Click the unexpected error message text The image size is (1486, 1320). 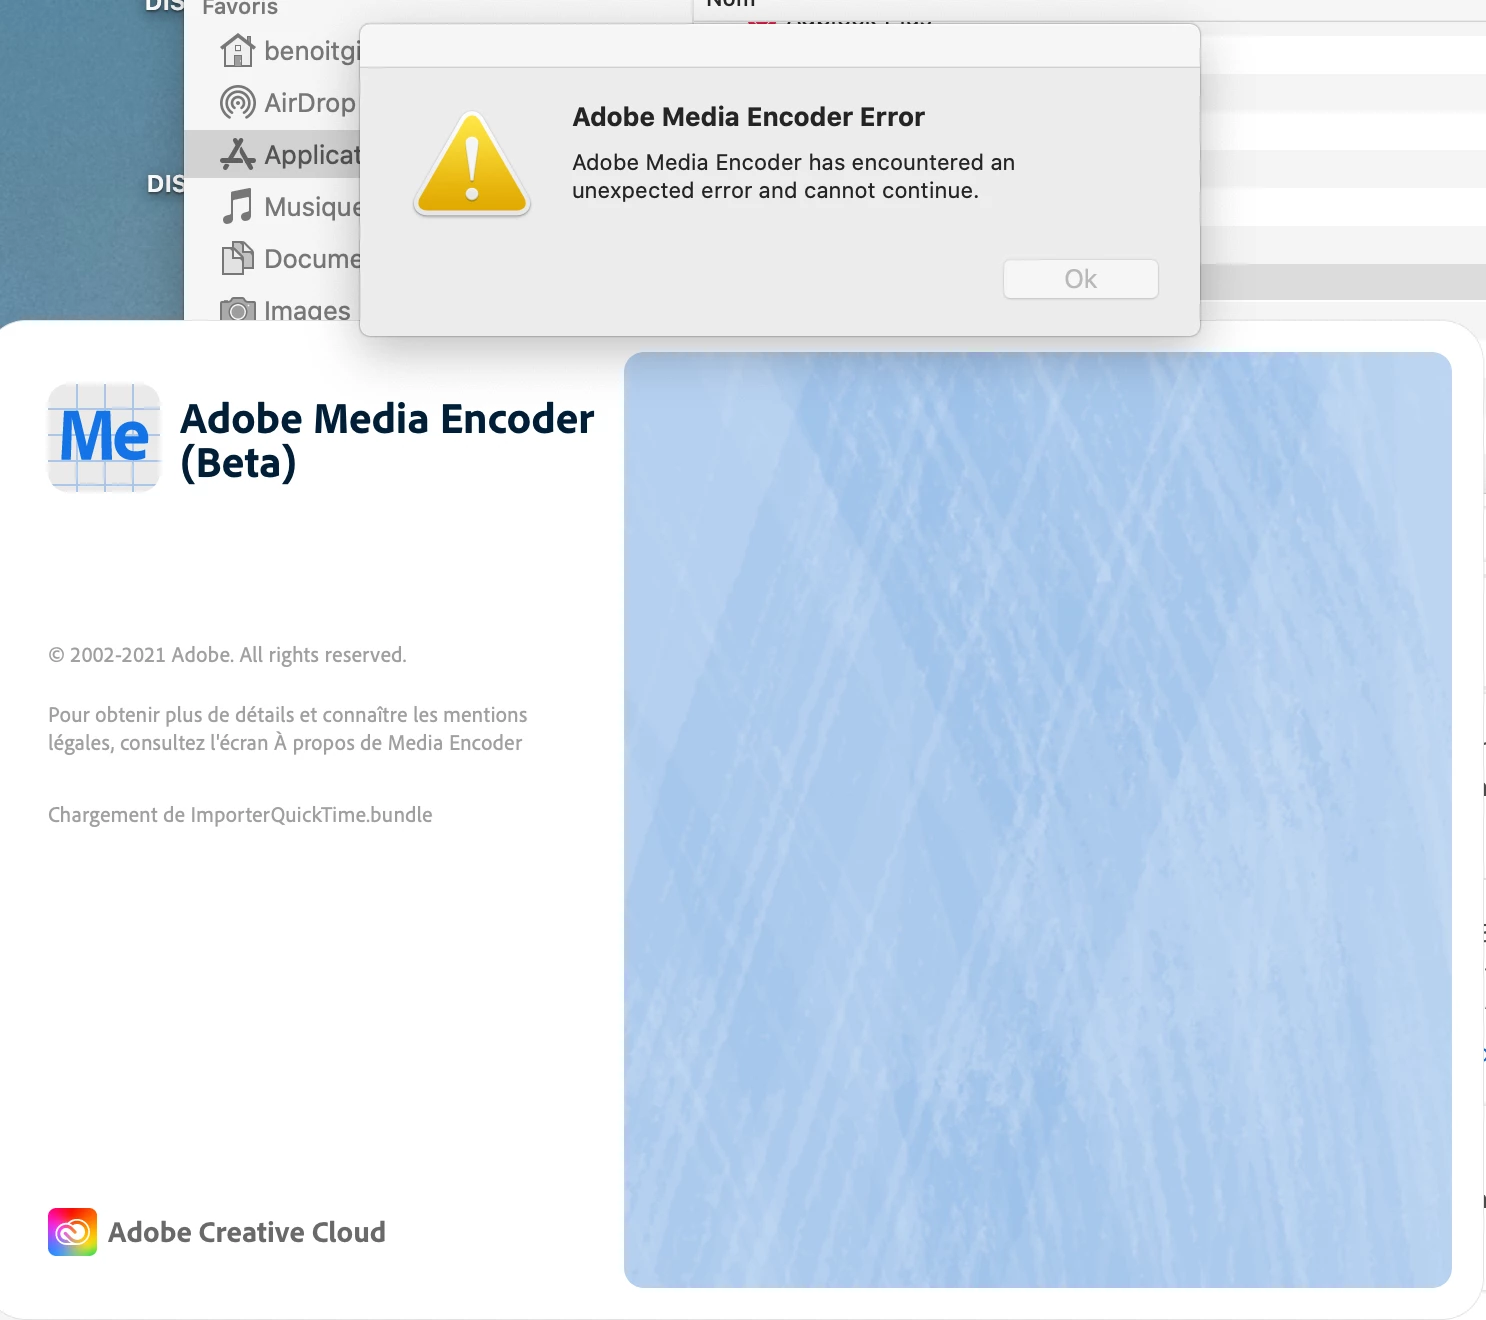[793, 176]
